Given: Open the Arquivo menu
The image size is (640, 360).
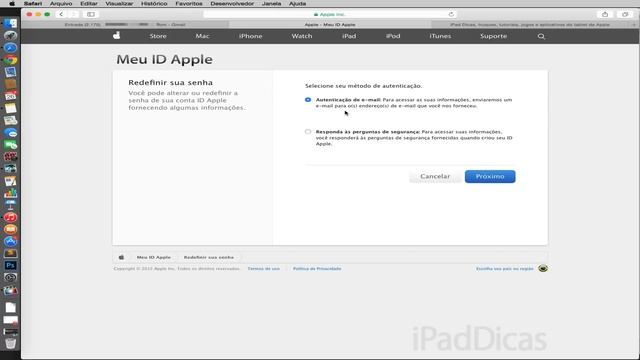Looking at the screenshot, I should (x=61, y=3).
